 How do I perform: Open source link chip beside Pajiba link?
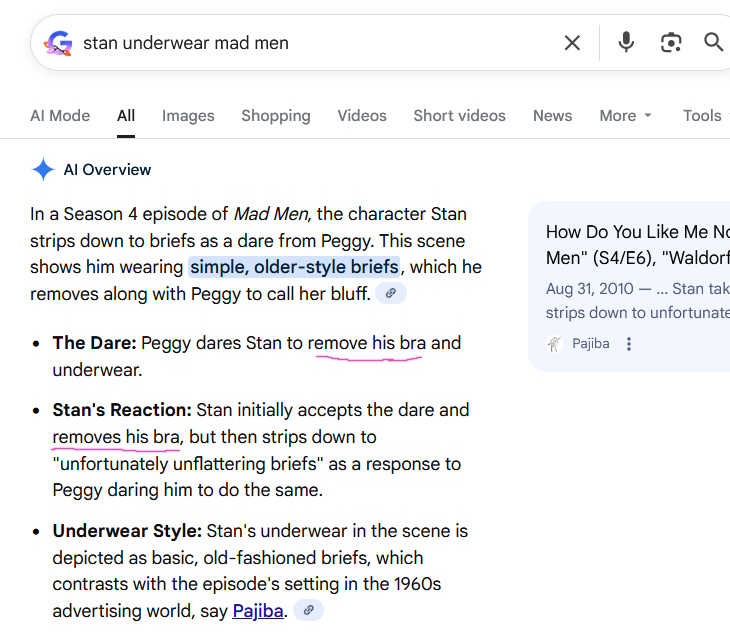(309, 611)
